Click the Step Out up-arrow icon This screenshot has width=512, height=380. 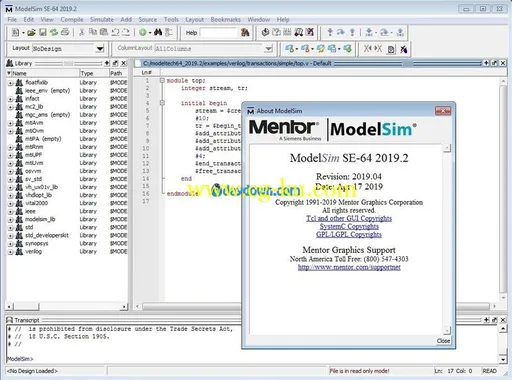352,32
